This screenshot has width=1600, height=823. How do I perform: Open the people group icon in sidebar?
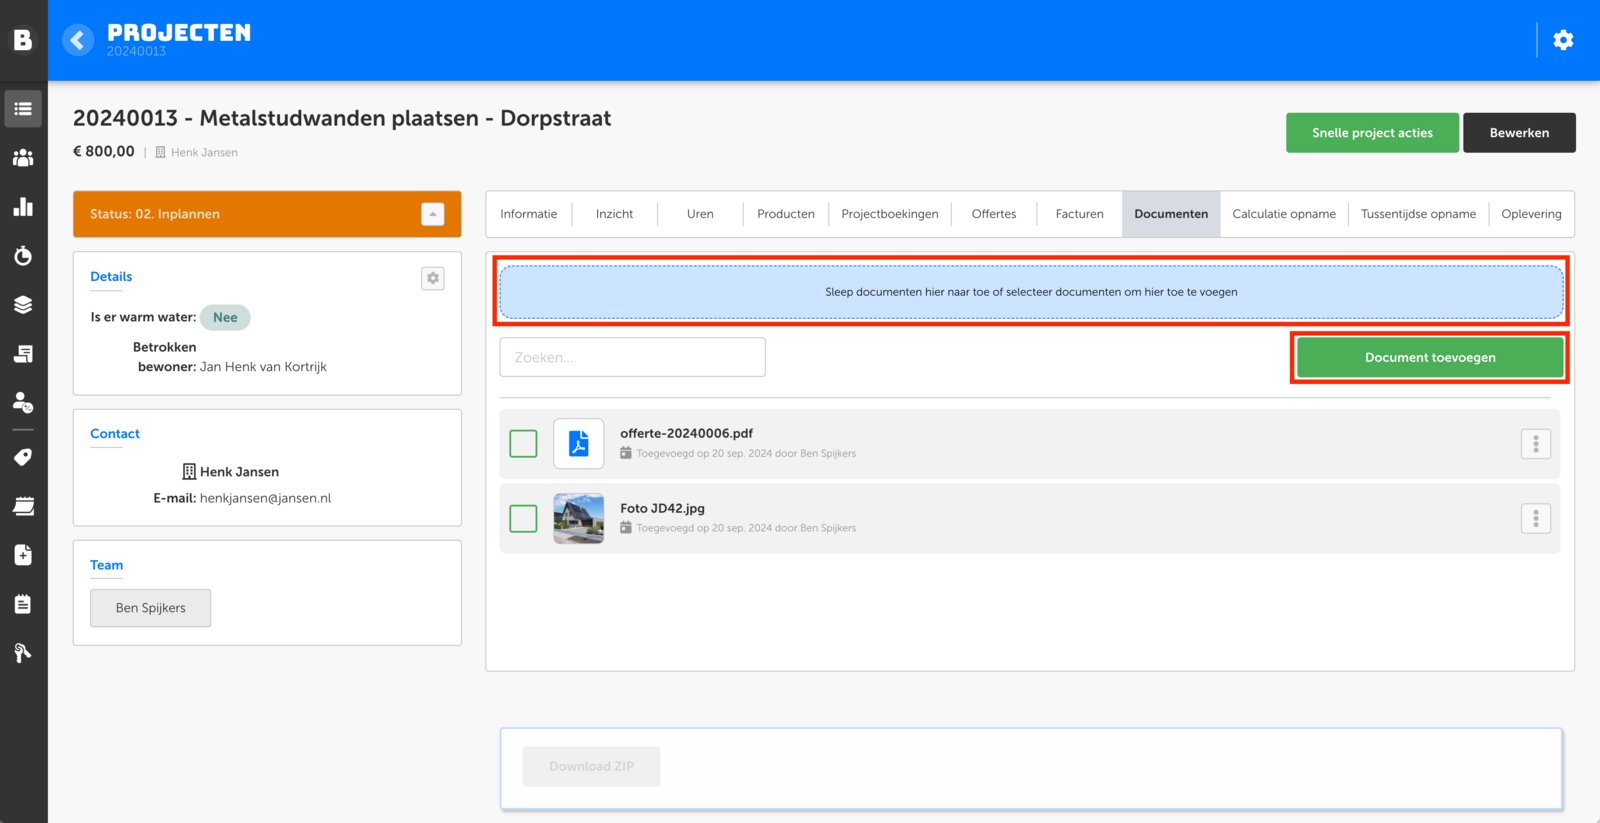pyautogui.click(x=23, y=158)
